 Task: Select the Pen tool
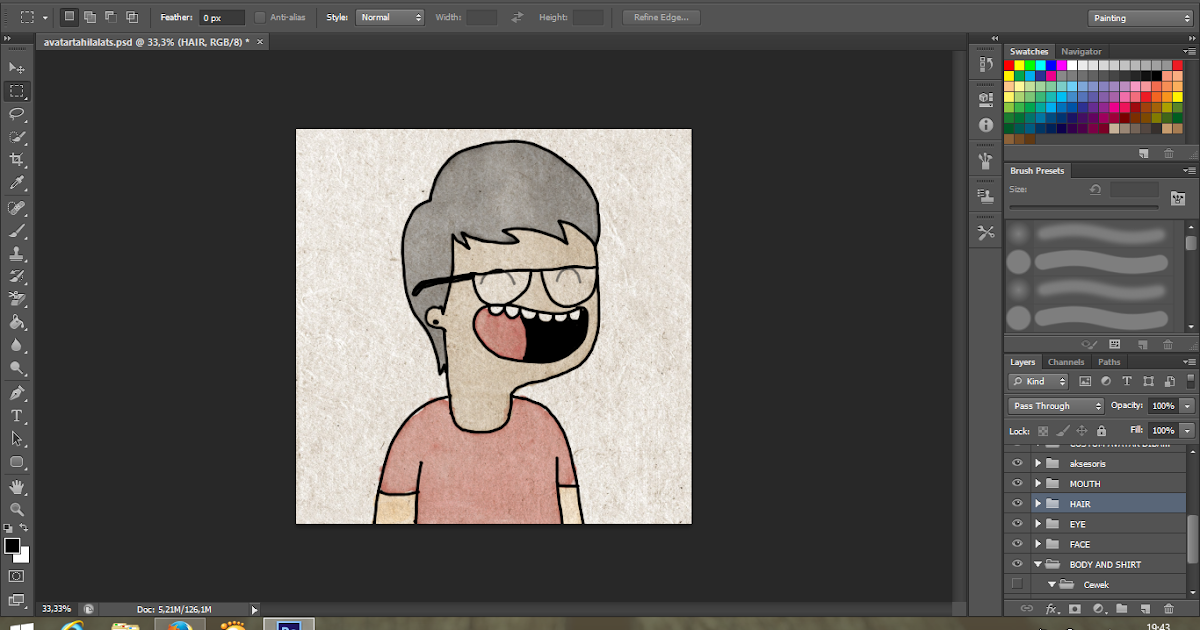pos(17,392)
